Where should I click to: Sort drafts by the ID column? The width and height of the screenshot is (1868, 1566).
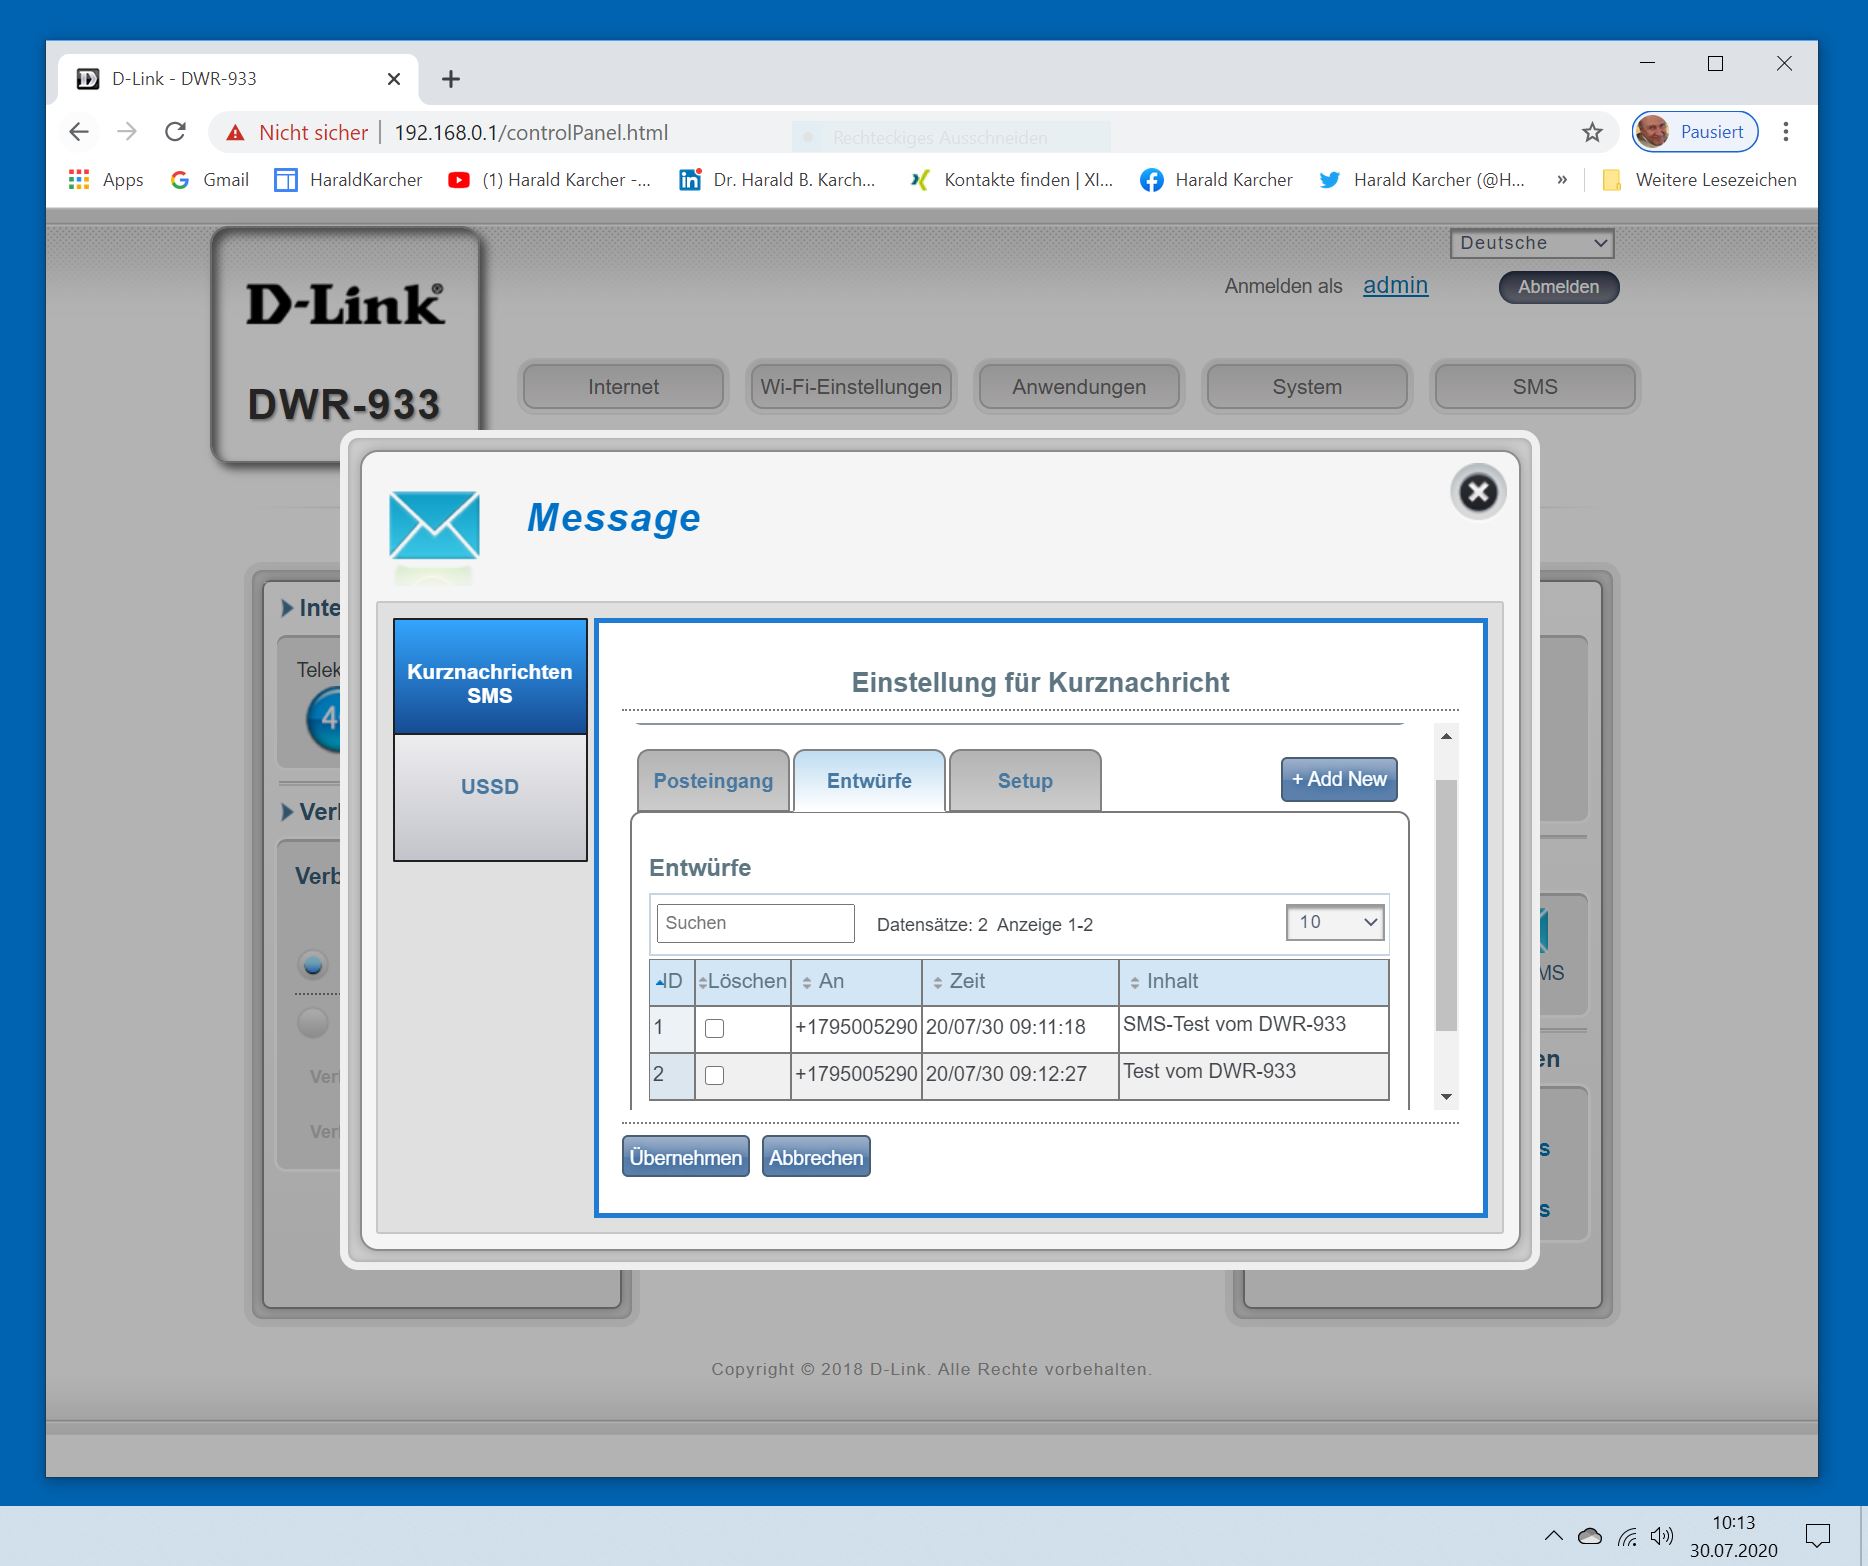coord(672,982)
